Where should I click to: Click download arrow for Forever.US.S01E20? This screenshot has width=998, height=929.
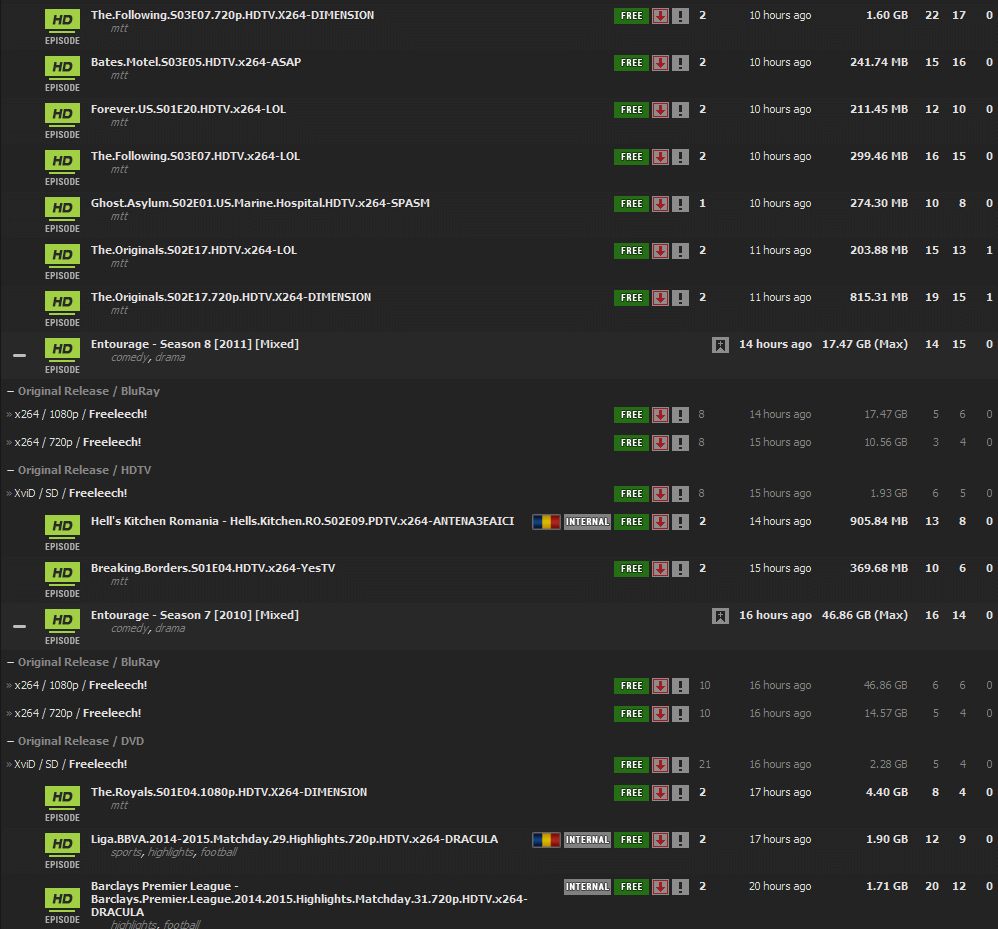(x=660, y=110)
